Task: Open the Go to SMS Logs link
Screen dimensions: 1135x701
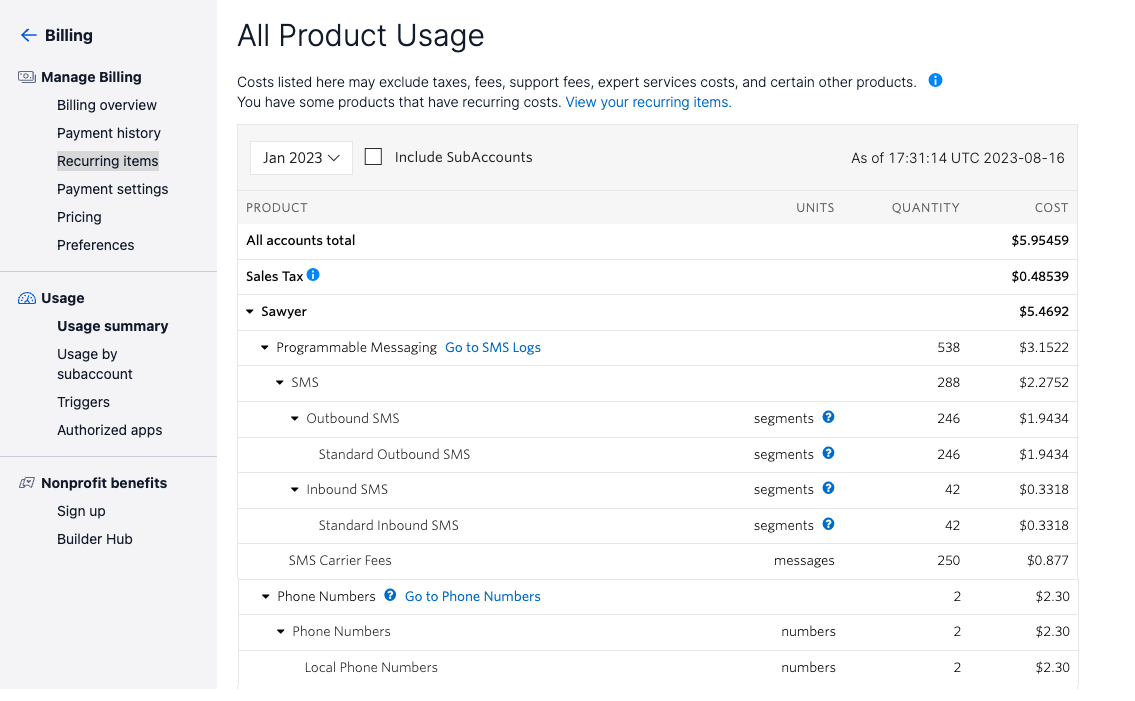Action: pyautogui.click(x=493, y=348)
